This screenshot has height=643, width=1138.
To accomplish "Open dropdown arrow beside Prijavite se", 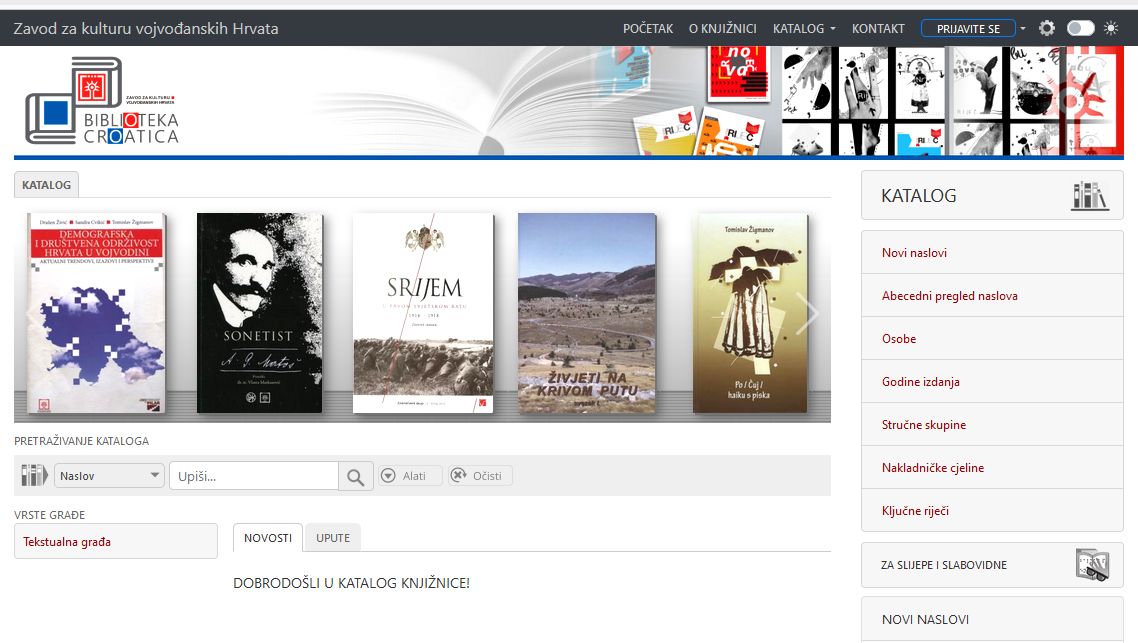I will (x=1023, y=29).
